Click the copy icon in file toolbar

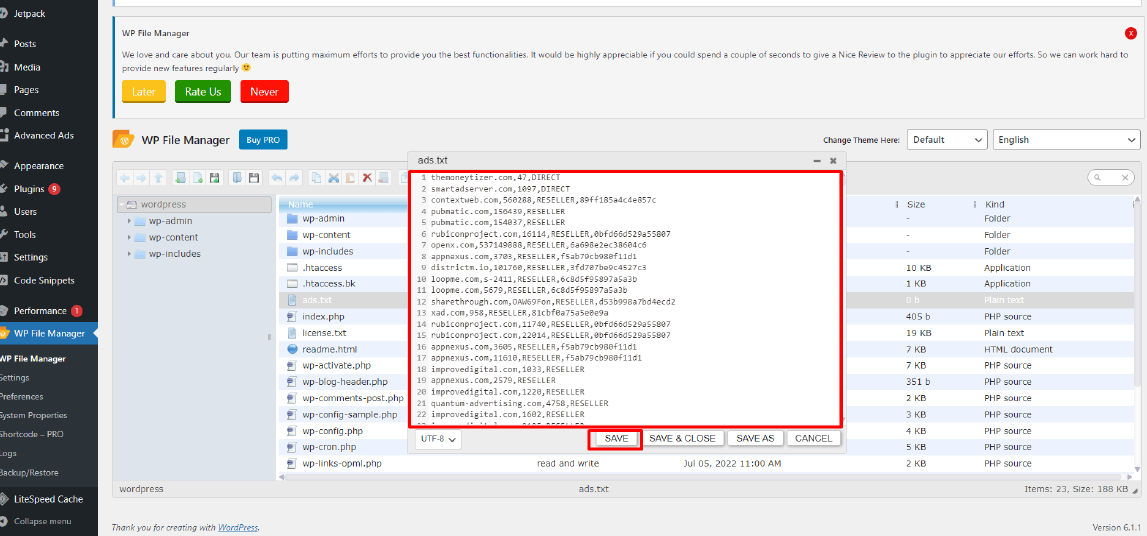[316, 178]
